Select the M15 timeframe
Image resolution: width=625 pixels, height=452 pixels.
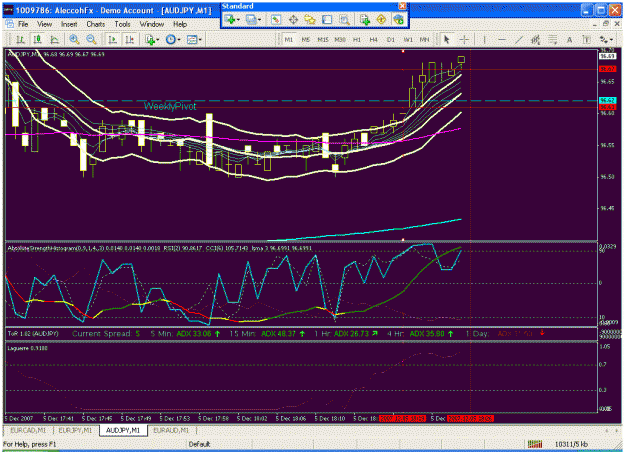point(323,39)
